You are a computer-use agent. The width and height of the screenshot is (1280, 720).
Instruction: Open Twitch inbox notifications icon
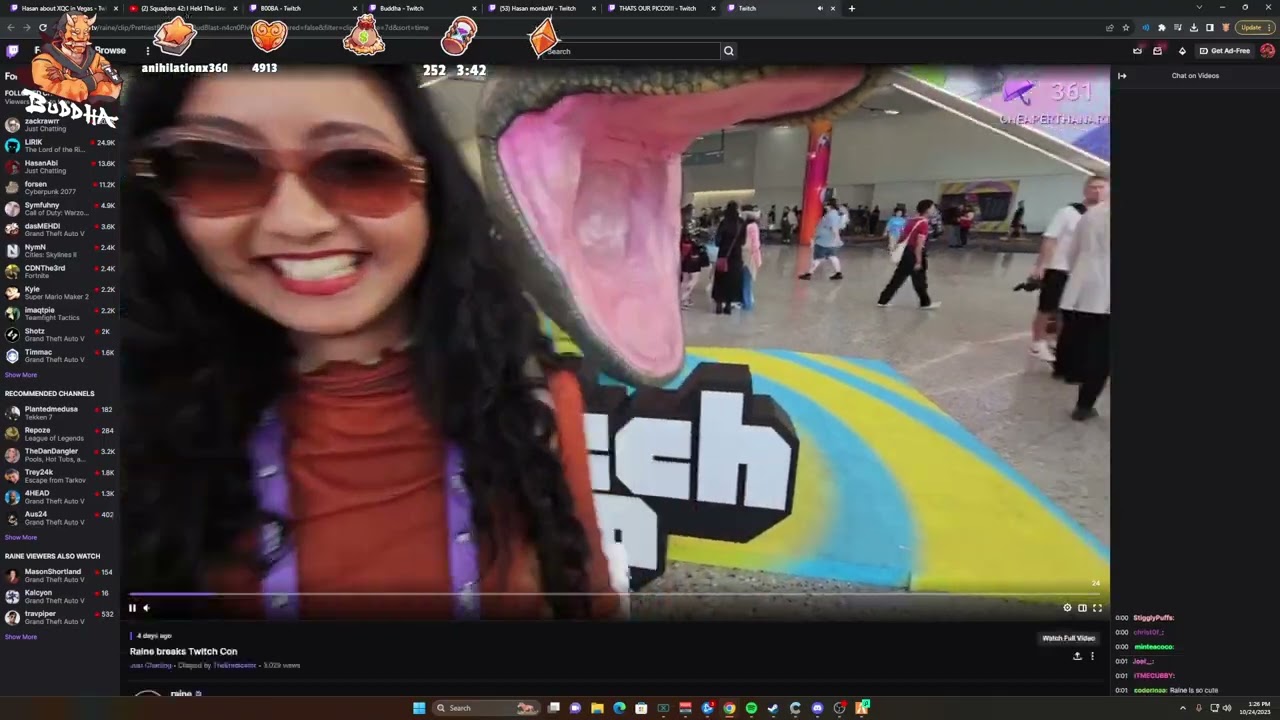click(x=1157, y=51)
